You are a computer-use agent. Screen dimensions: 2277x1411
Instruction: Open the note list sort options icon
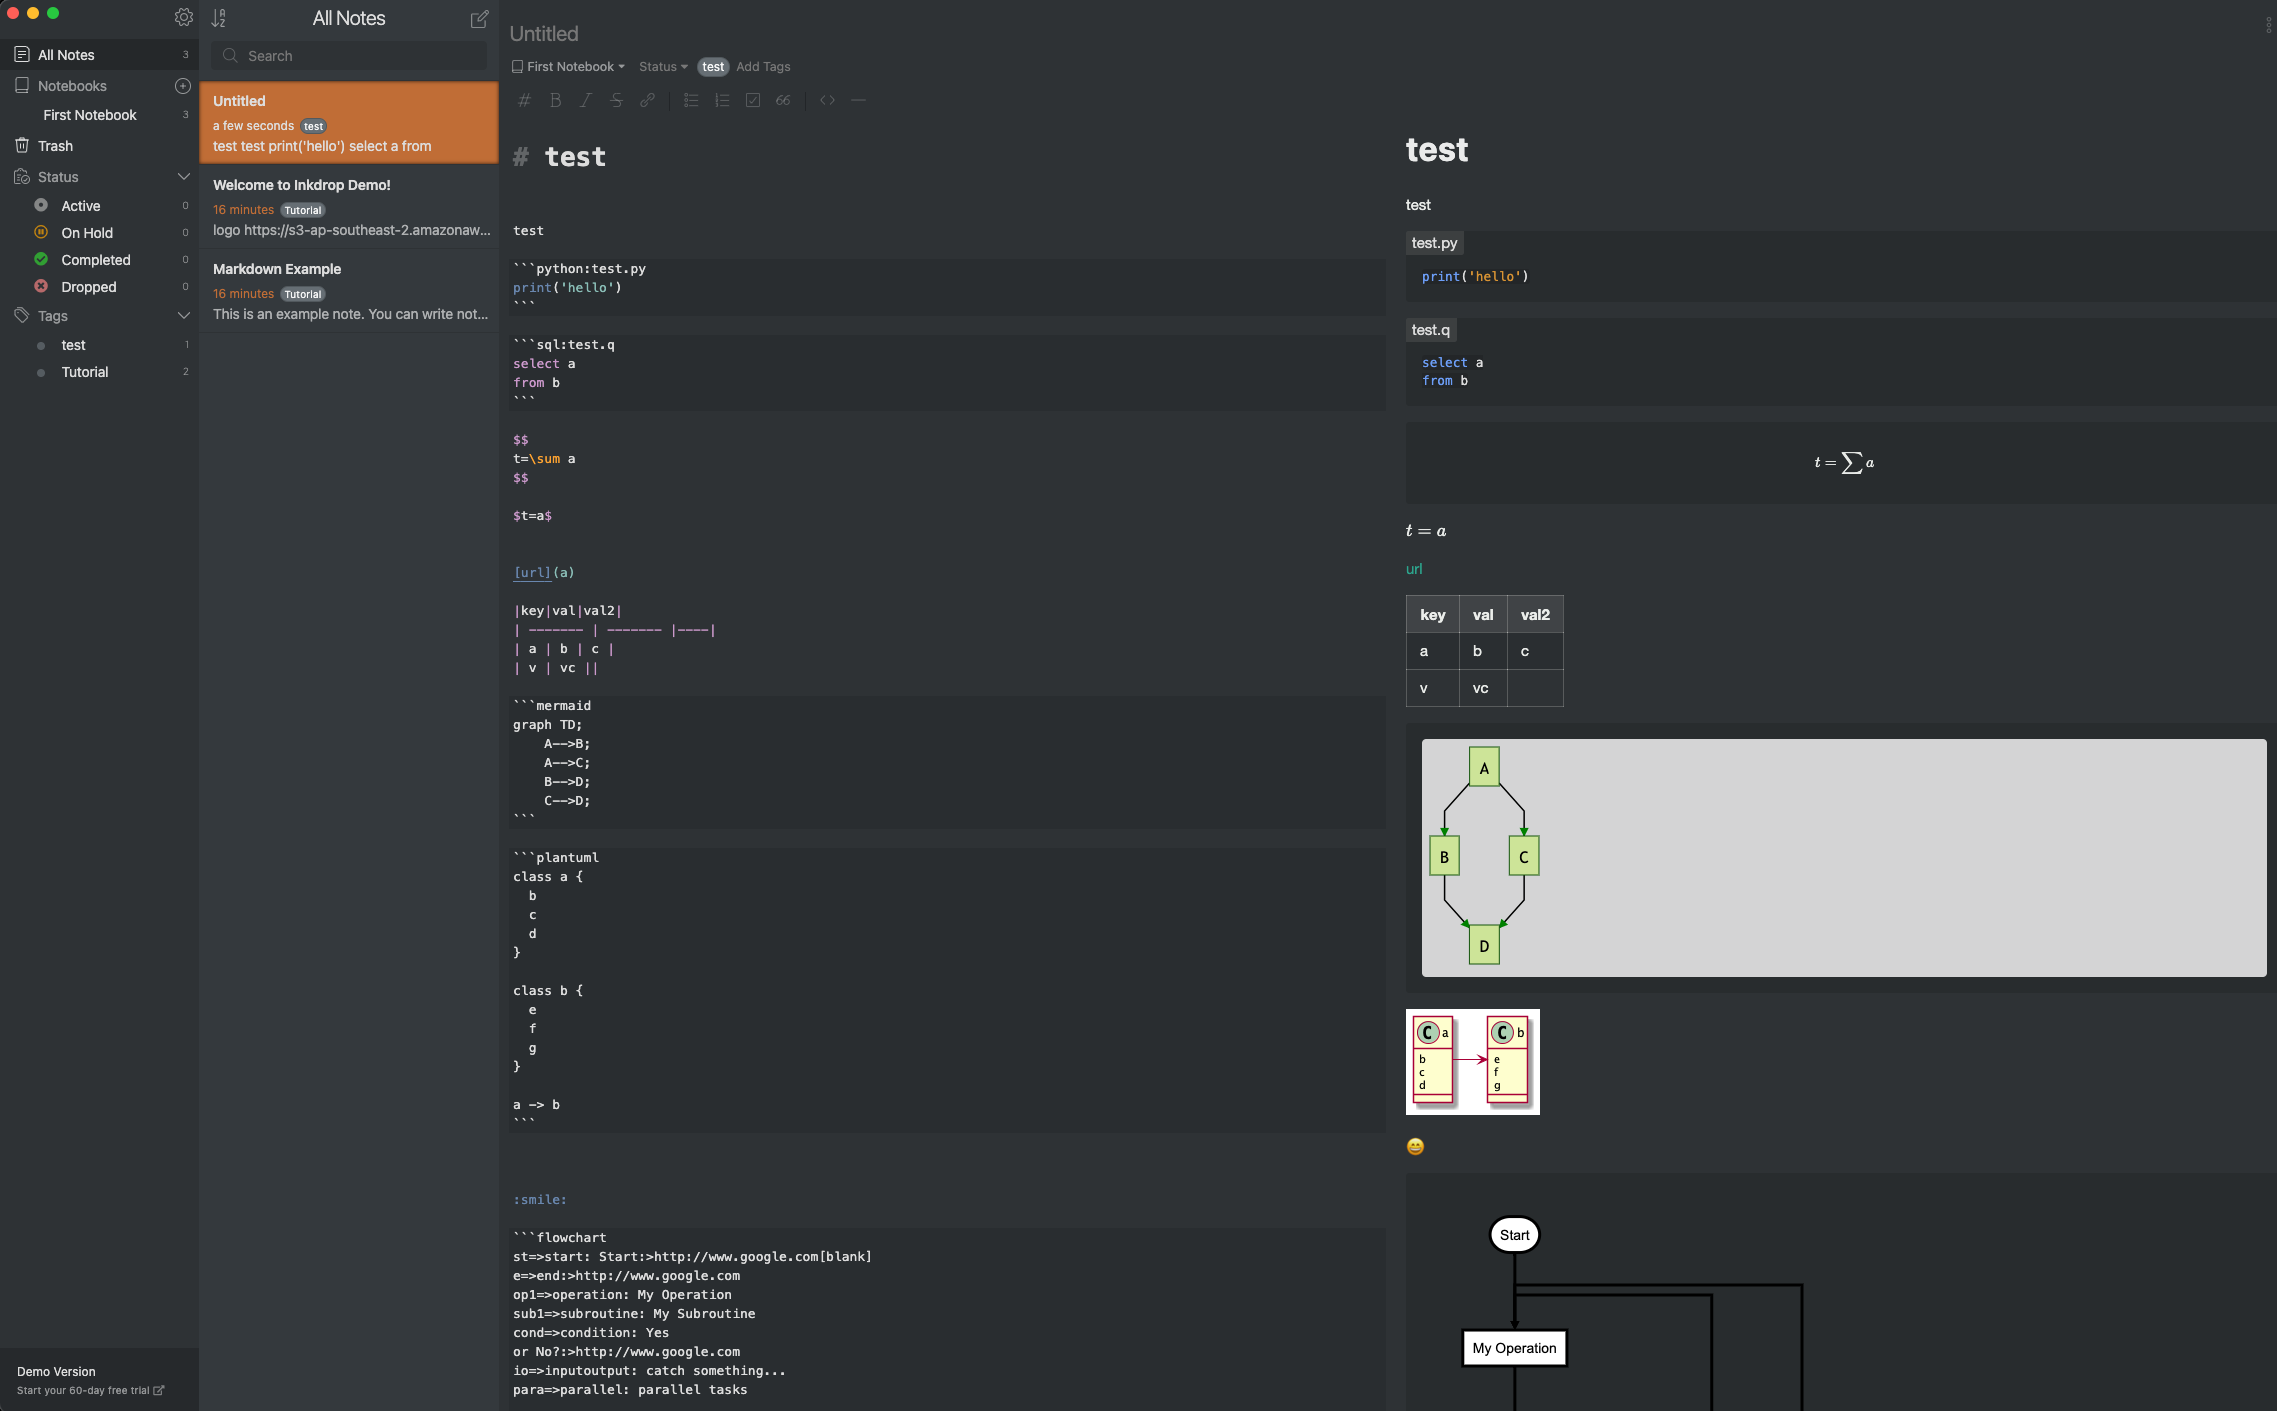(219, 18)
